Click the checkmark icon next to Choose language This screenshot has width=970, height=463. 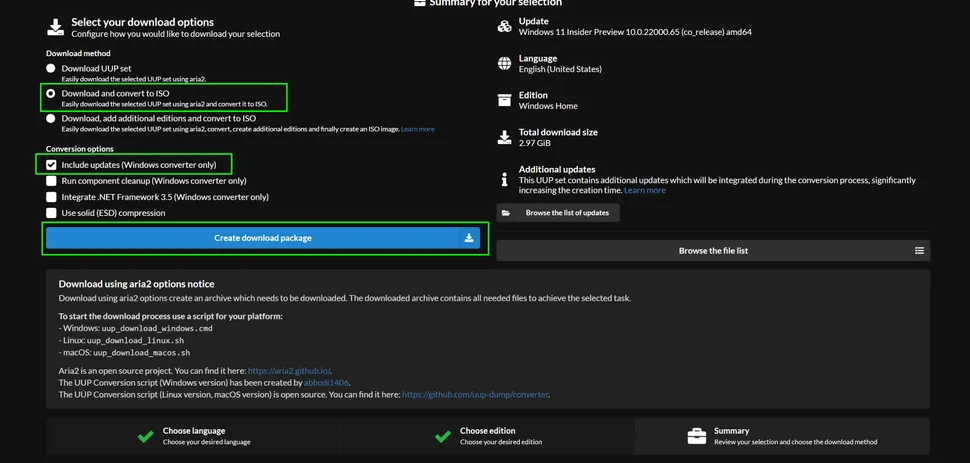coord(146,436)
